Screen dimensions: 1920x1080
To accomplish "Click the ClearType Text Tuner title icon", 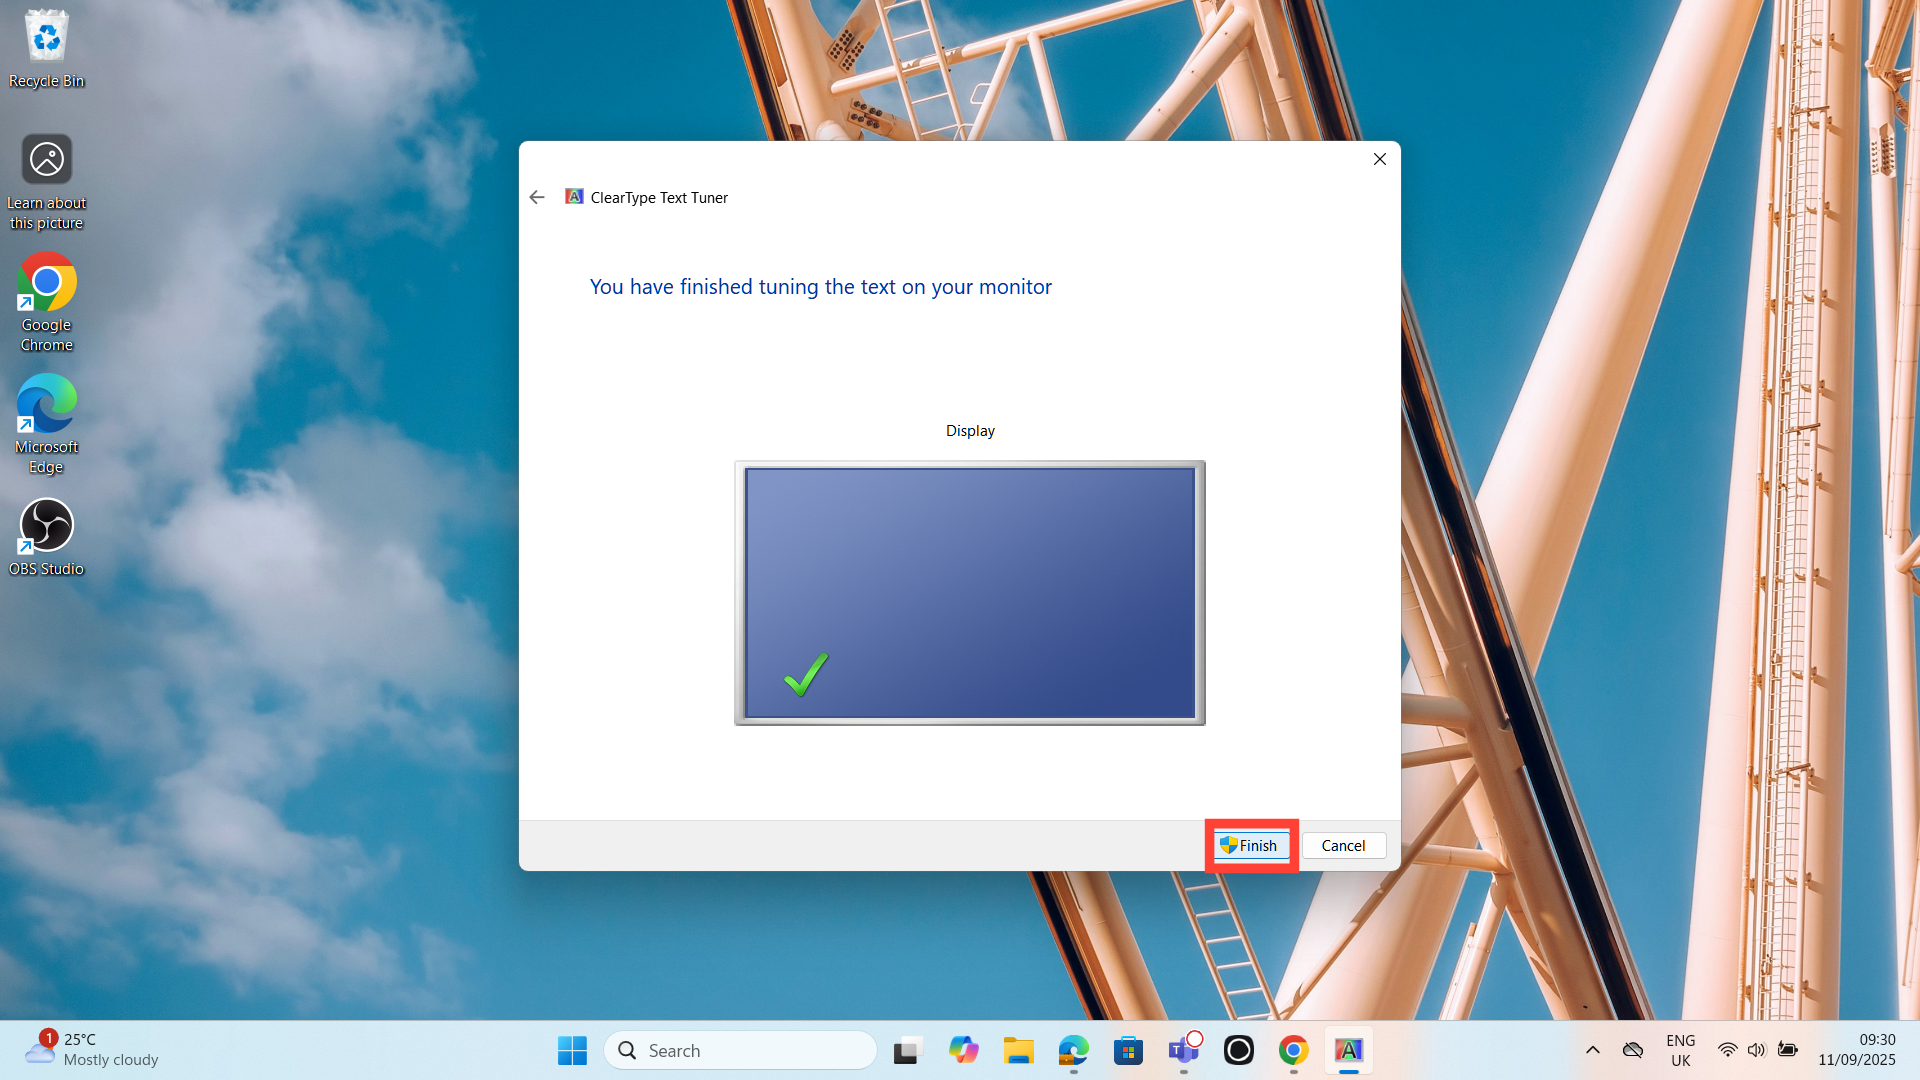I will coord(574,197).
